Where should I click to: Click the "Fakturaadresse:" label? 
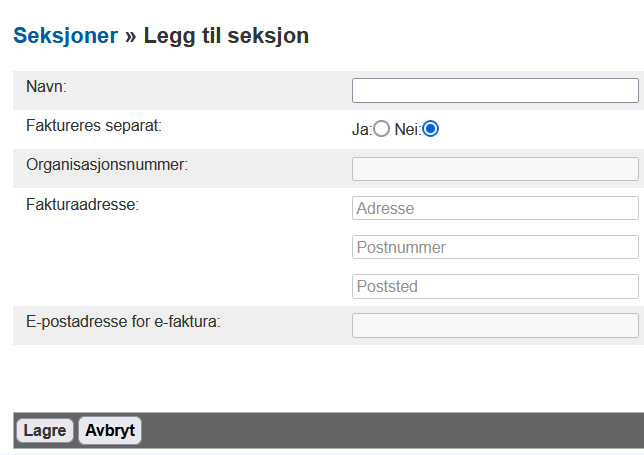coord(82,204)
